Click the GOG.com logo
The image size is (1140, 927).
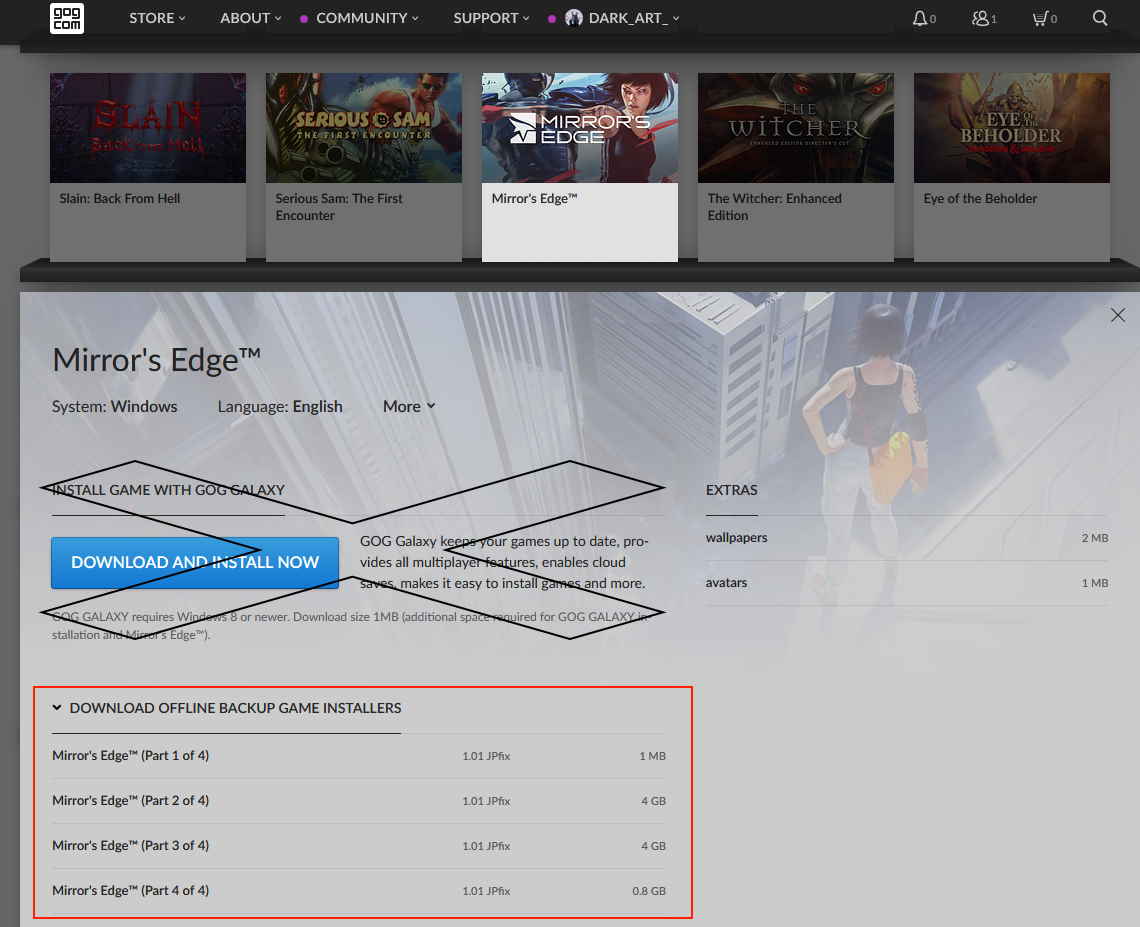point(67,18)
